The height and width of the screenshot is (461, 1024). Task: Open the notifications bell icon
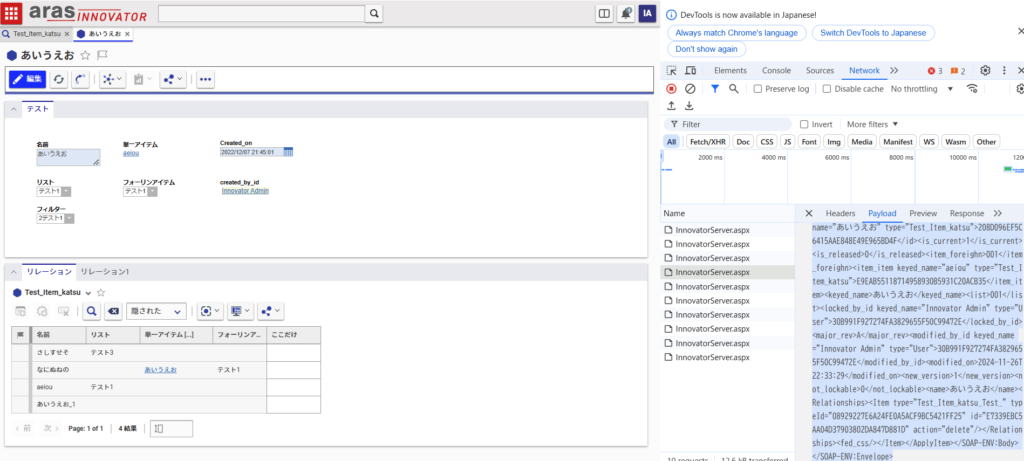(x=626, y=13)
